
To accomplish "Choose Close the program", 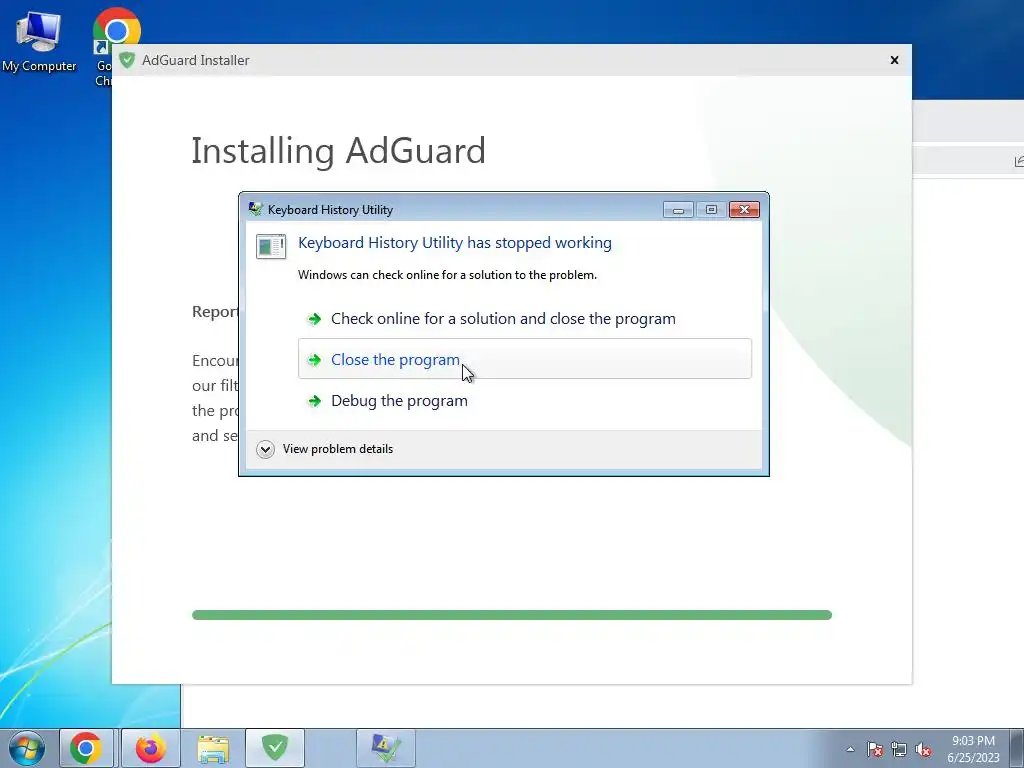I will 524,359.
